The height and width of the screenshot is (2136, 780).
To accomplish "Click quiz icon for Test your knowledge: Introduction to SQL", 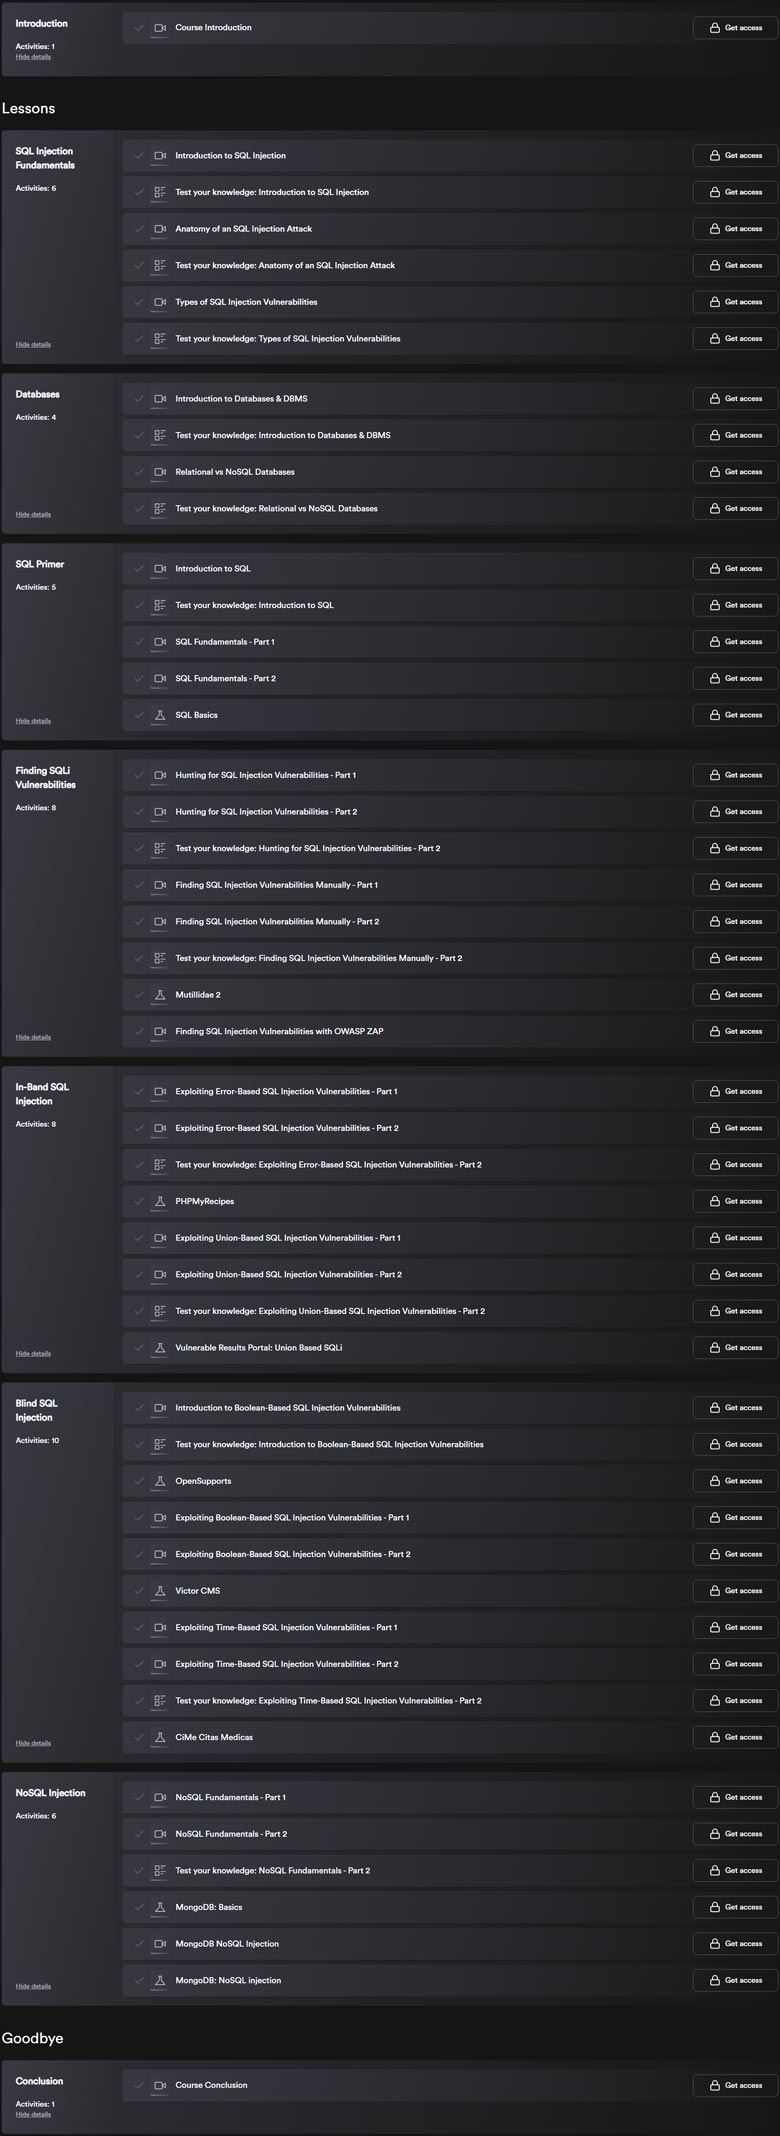I will coord(160,605).
